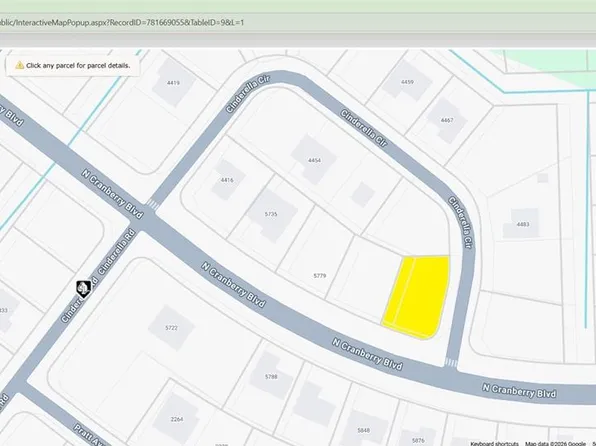Select parcel numbered 5735
The image size is (596, 446).
pyautogui.click(x=271, y=214)
